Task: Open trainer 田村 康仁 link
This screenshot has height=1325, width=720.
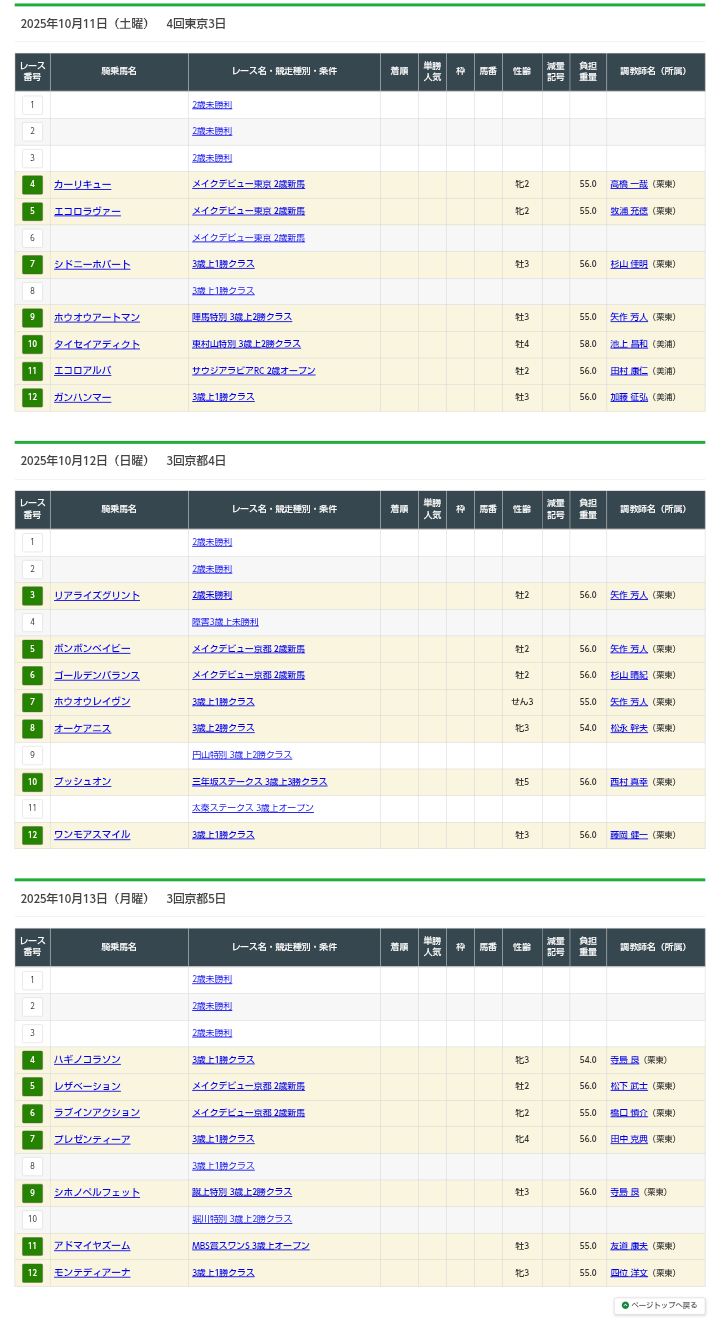Action: pyautogui.click(x=629, y=370)
